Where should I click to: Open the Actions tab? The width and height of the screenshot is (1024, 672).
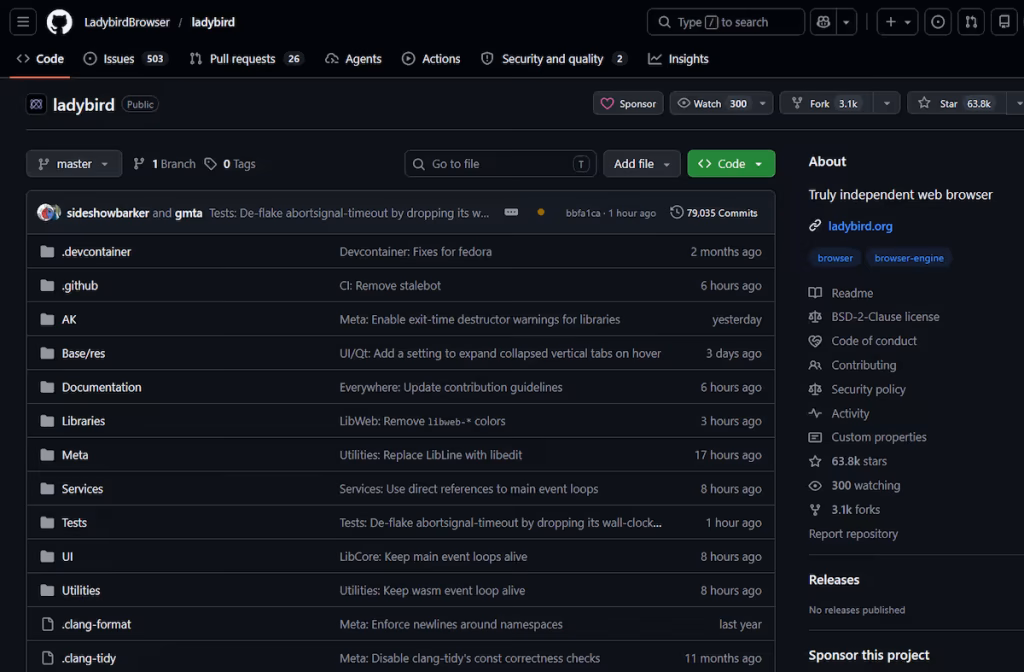tap(431, 59)
